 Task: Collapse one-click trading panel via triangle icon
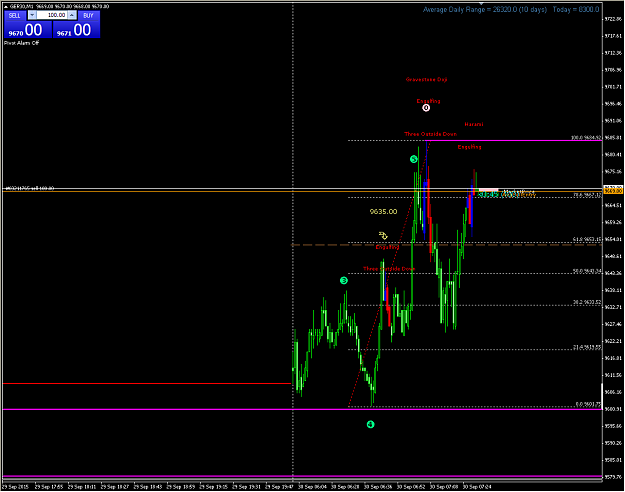pyautogui.click(x=6, y=7)
